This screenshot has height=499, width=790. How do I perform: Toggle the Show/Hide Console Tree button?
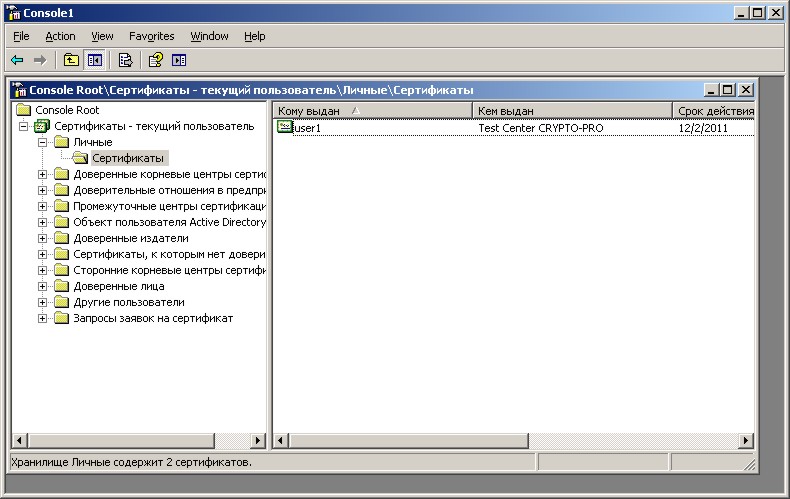click(94, 60)
